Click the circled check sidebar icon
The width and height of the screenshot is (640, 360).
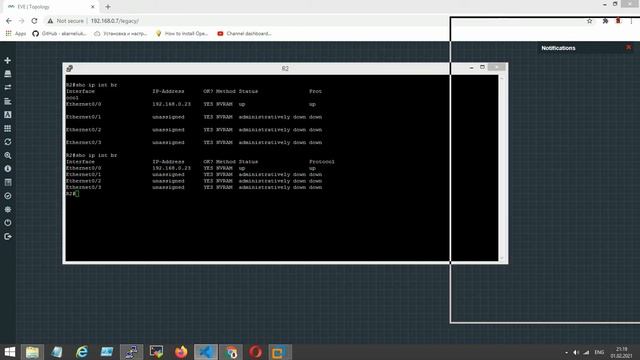(8, 196)
